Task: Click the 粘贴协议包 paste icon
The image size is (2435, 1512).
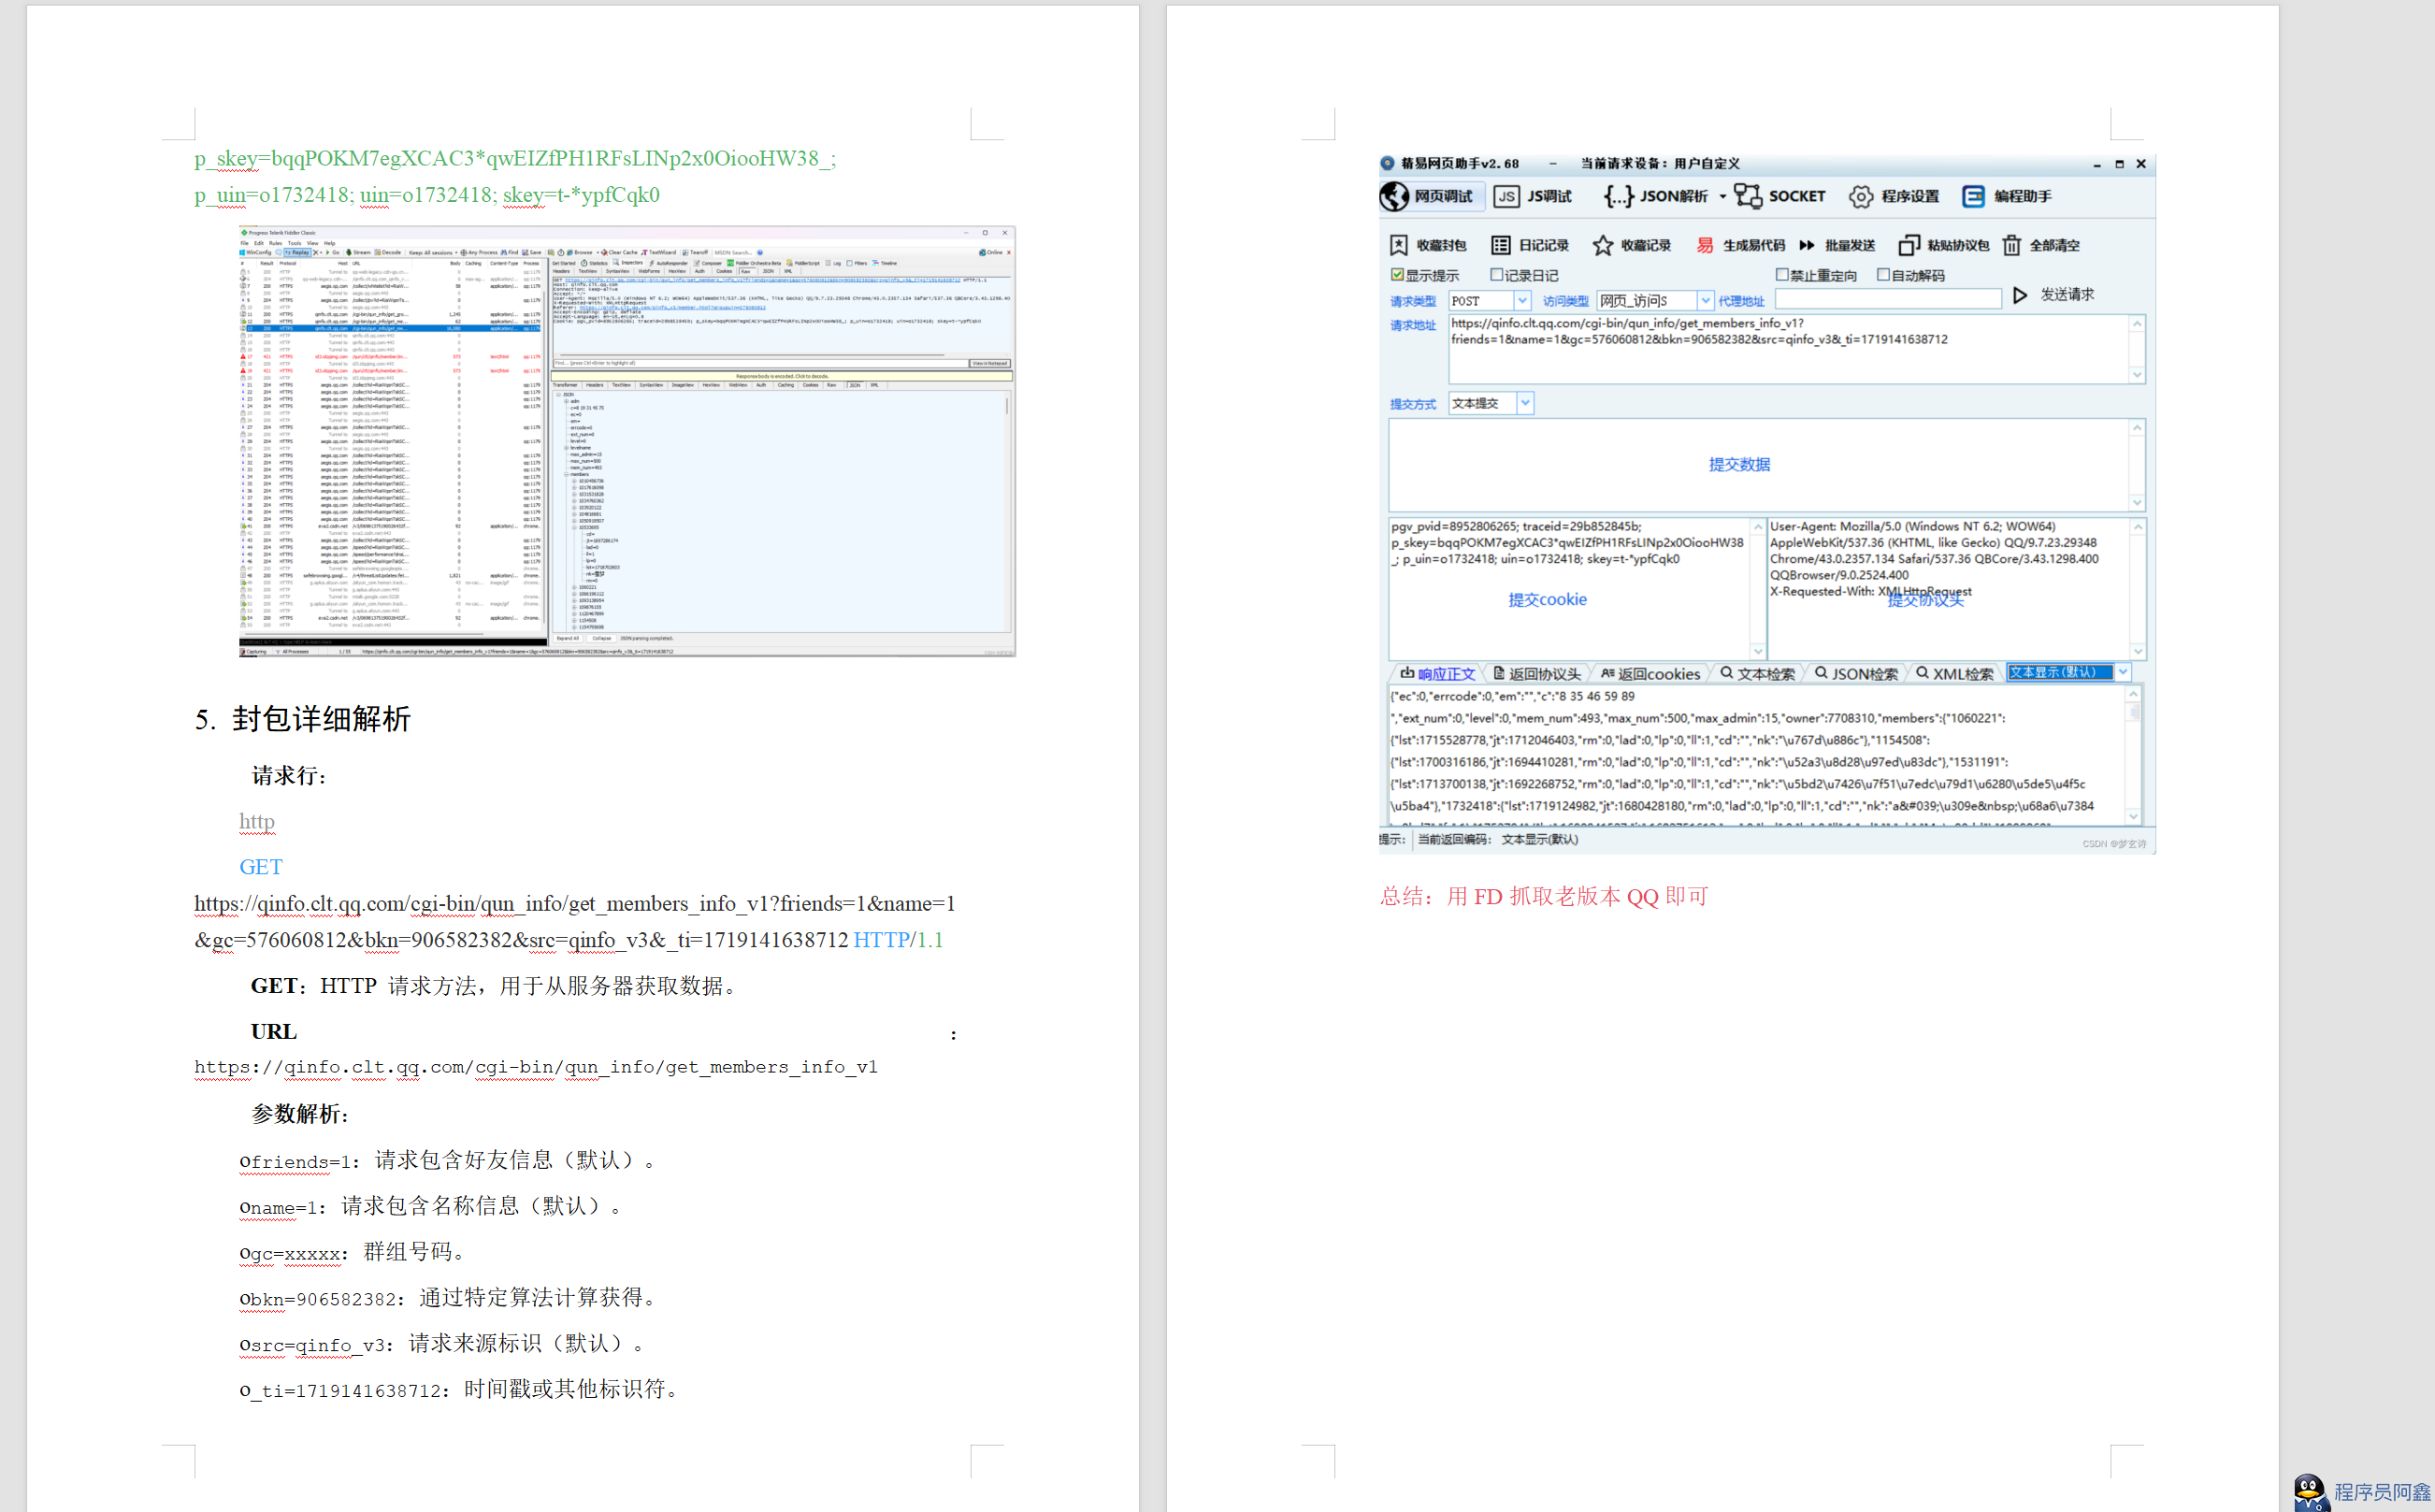Action: click(x=1909, y=245)
